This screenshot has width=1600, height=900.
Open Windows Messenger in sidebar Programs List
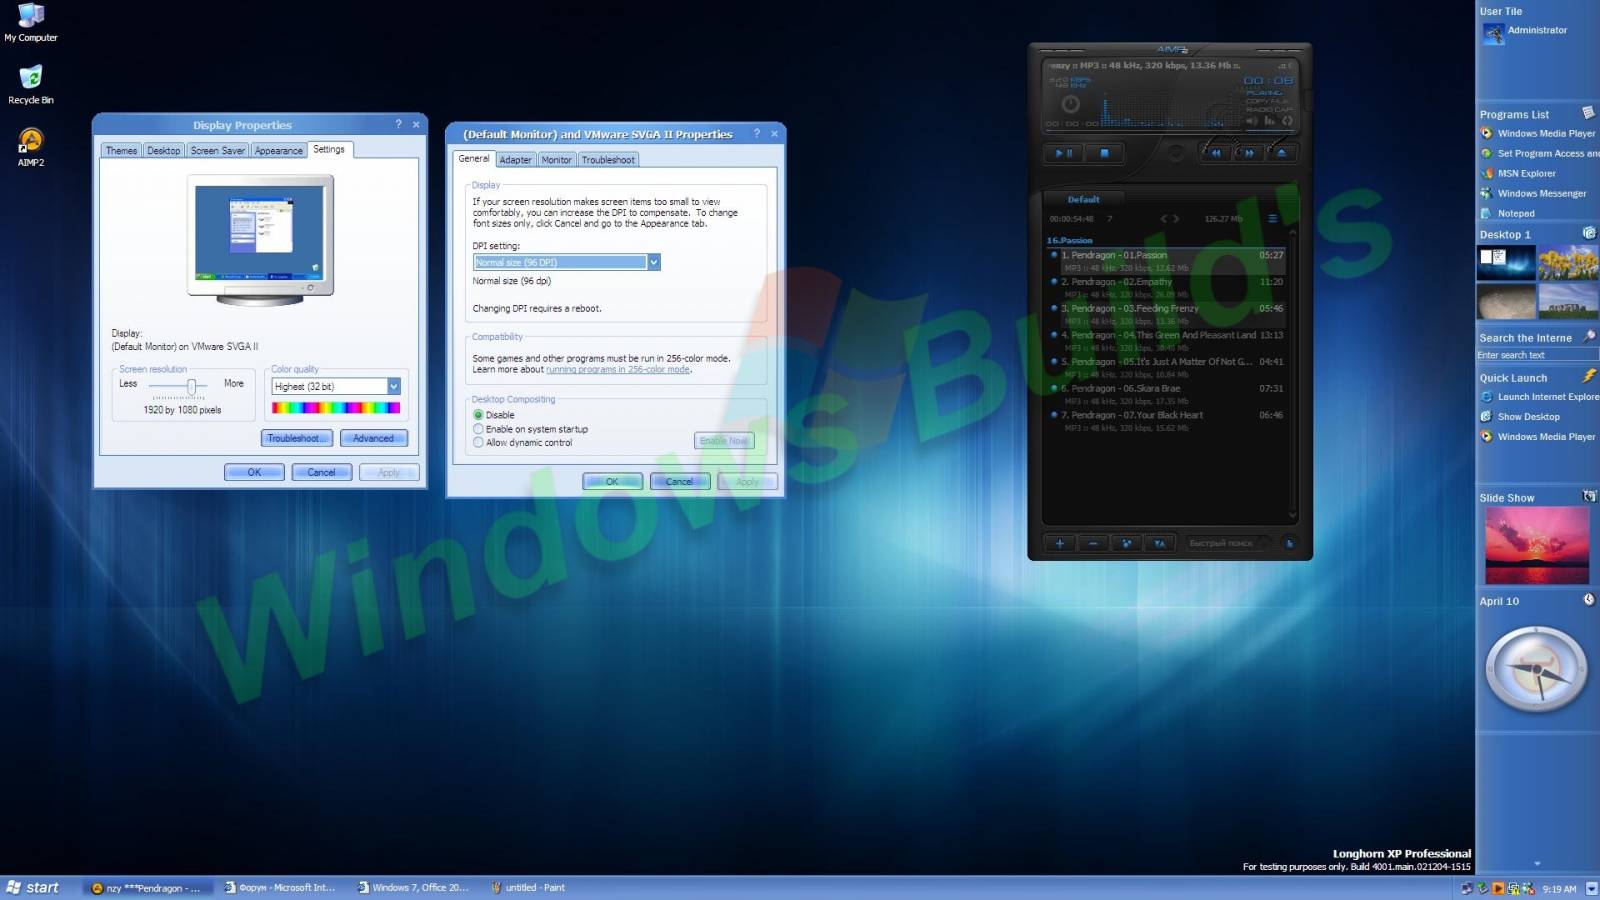click(1533, 193)
